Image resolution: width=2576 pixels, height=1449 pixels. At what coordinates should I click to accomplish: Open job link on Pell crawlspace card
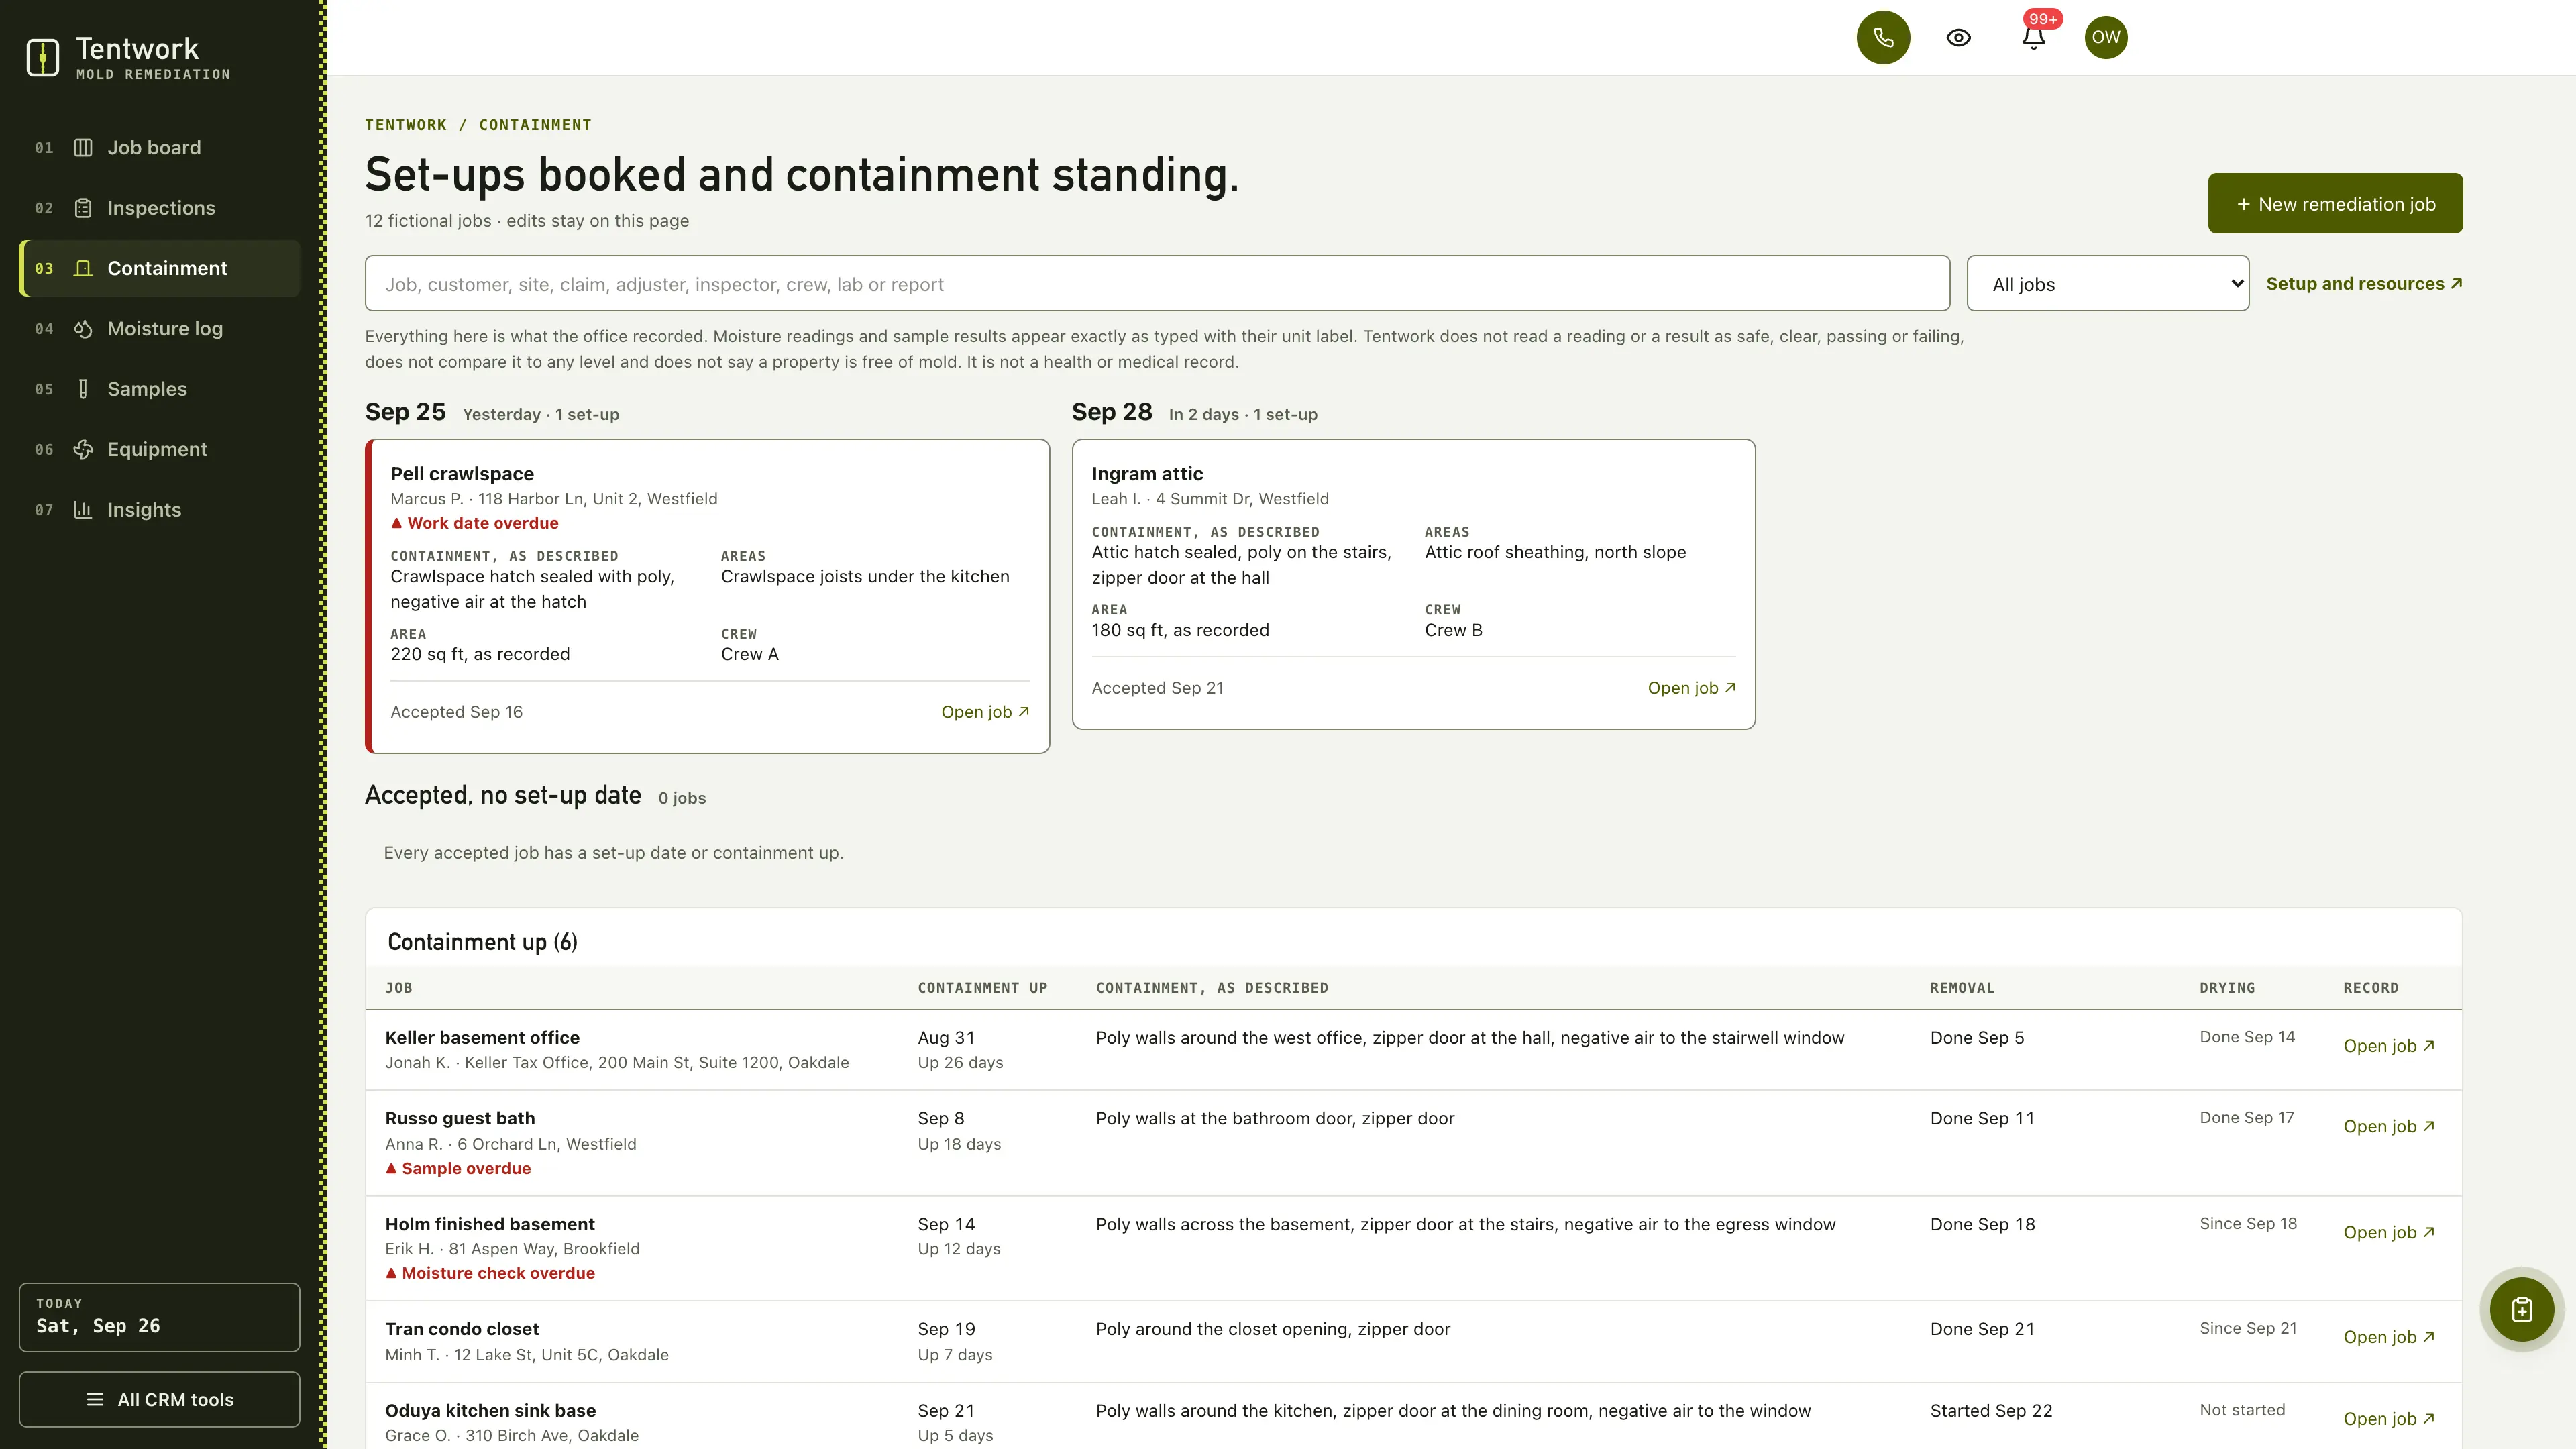pos(985,712)
